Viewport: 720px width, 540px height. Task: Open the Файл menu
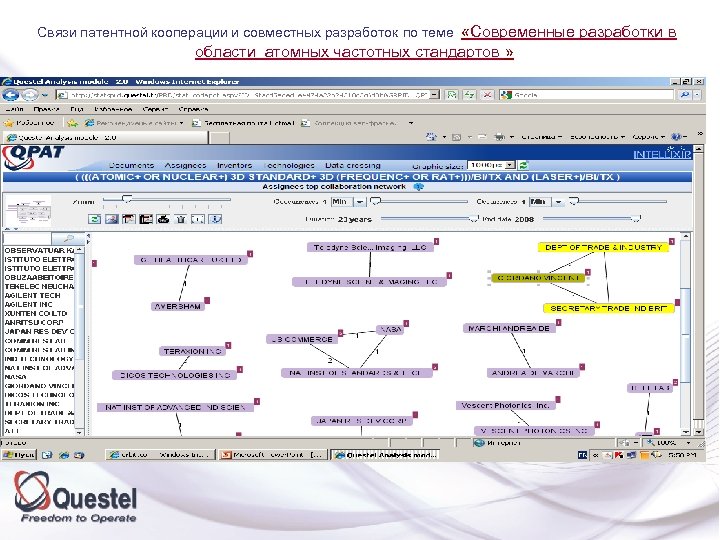(x=15, y=109)
